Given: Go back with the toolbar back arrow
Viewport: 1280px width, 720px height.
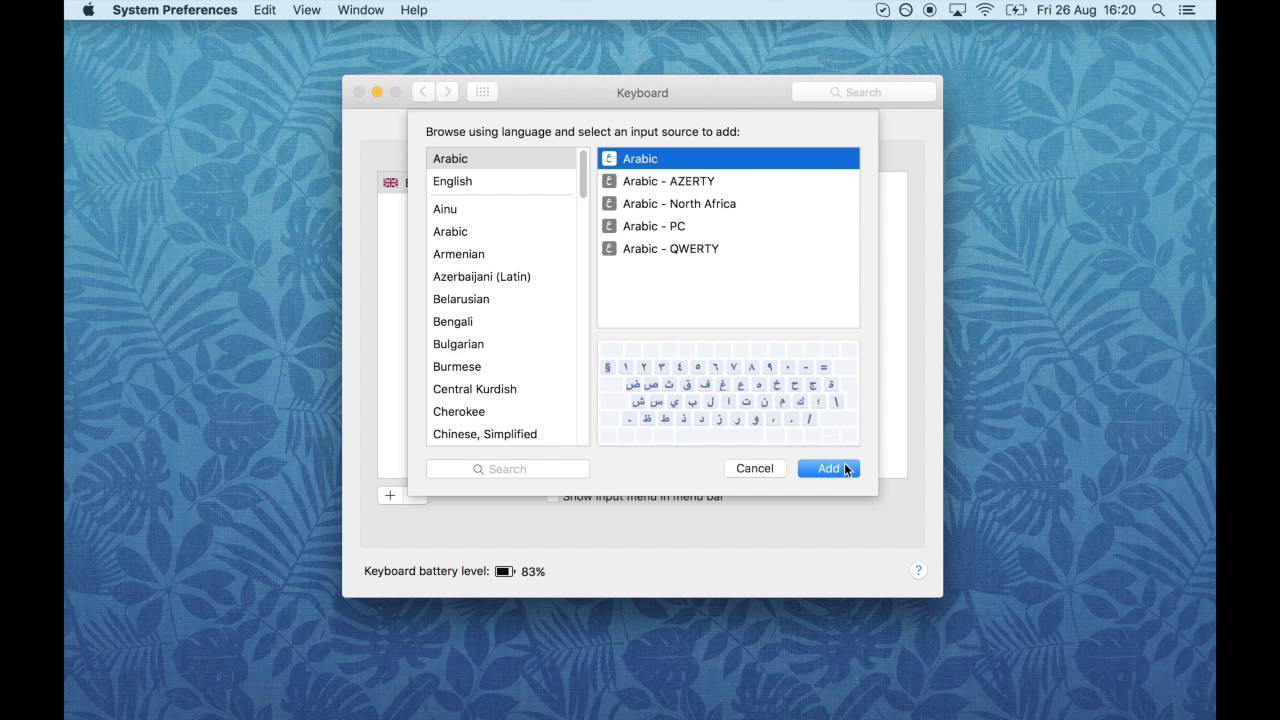Looking at the screenshot, I should coord(423,92).
